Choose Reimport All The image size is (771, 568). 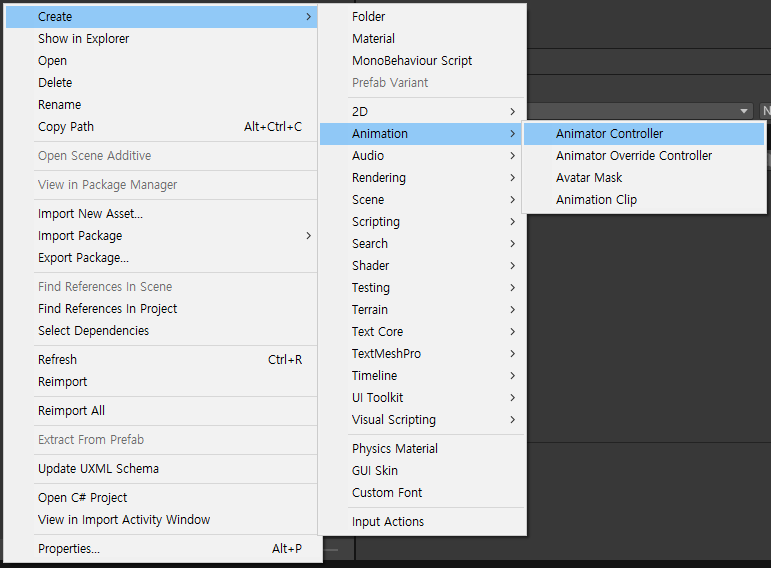pos(161,411)
